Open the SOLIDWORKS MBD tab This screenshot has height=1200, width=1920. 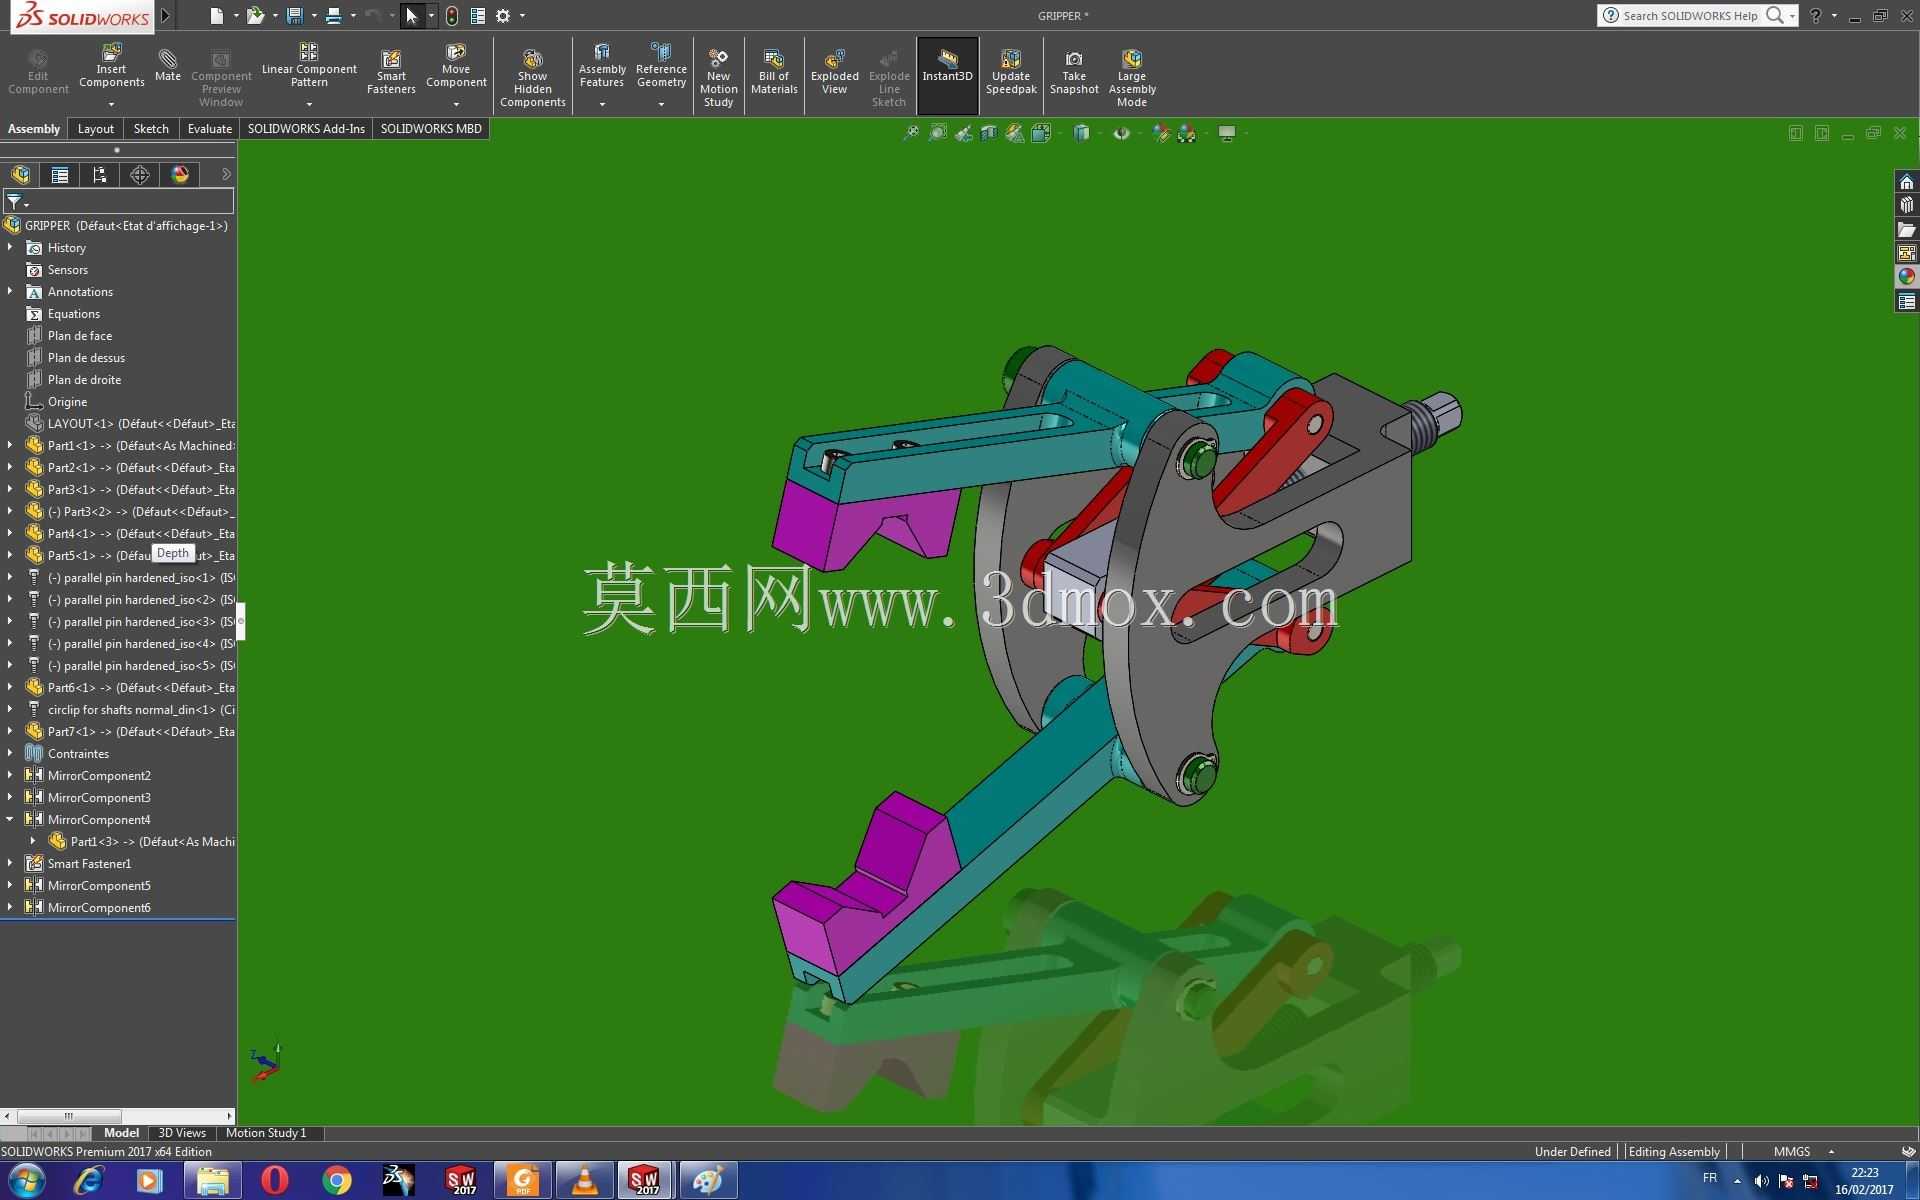pyautogui.click(x=431, y=129)
